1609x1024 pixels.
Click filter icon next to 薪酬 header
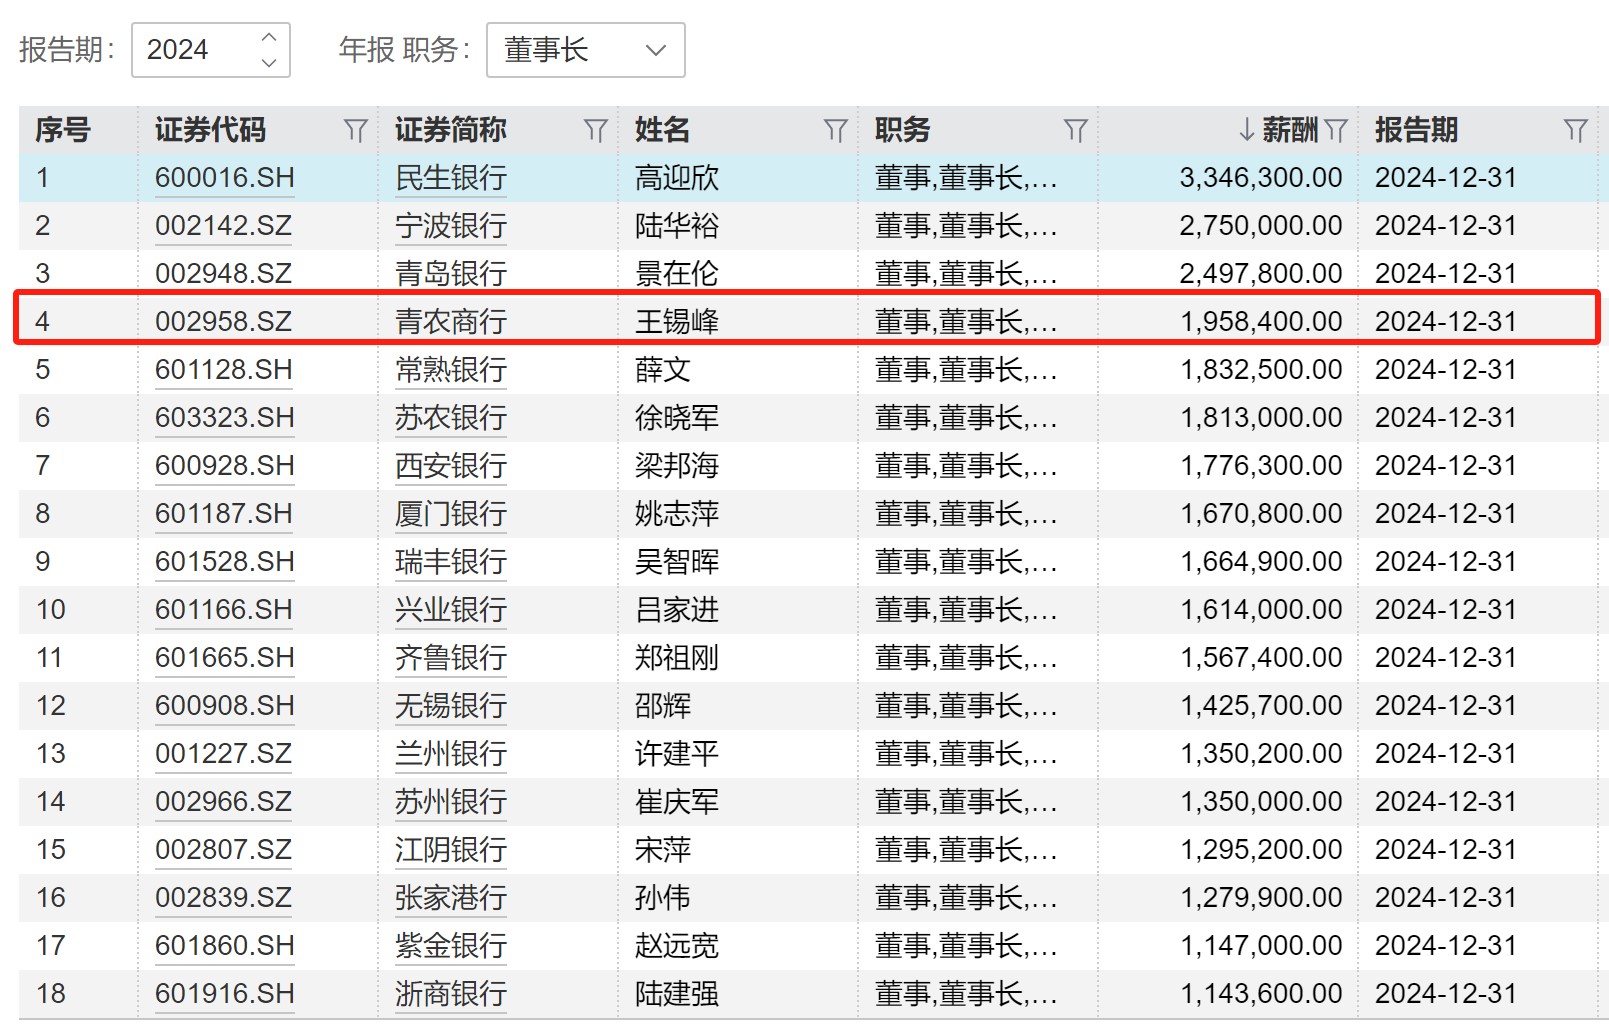click(1335, 130)
